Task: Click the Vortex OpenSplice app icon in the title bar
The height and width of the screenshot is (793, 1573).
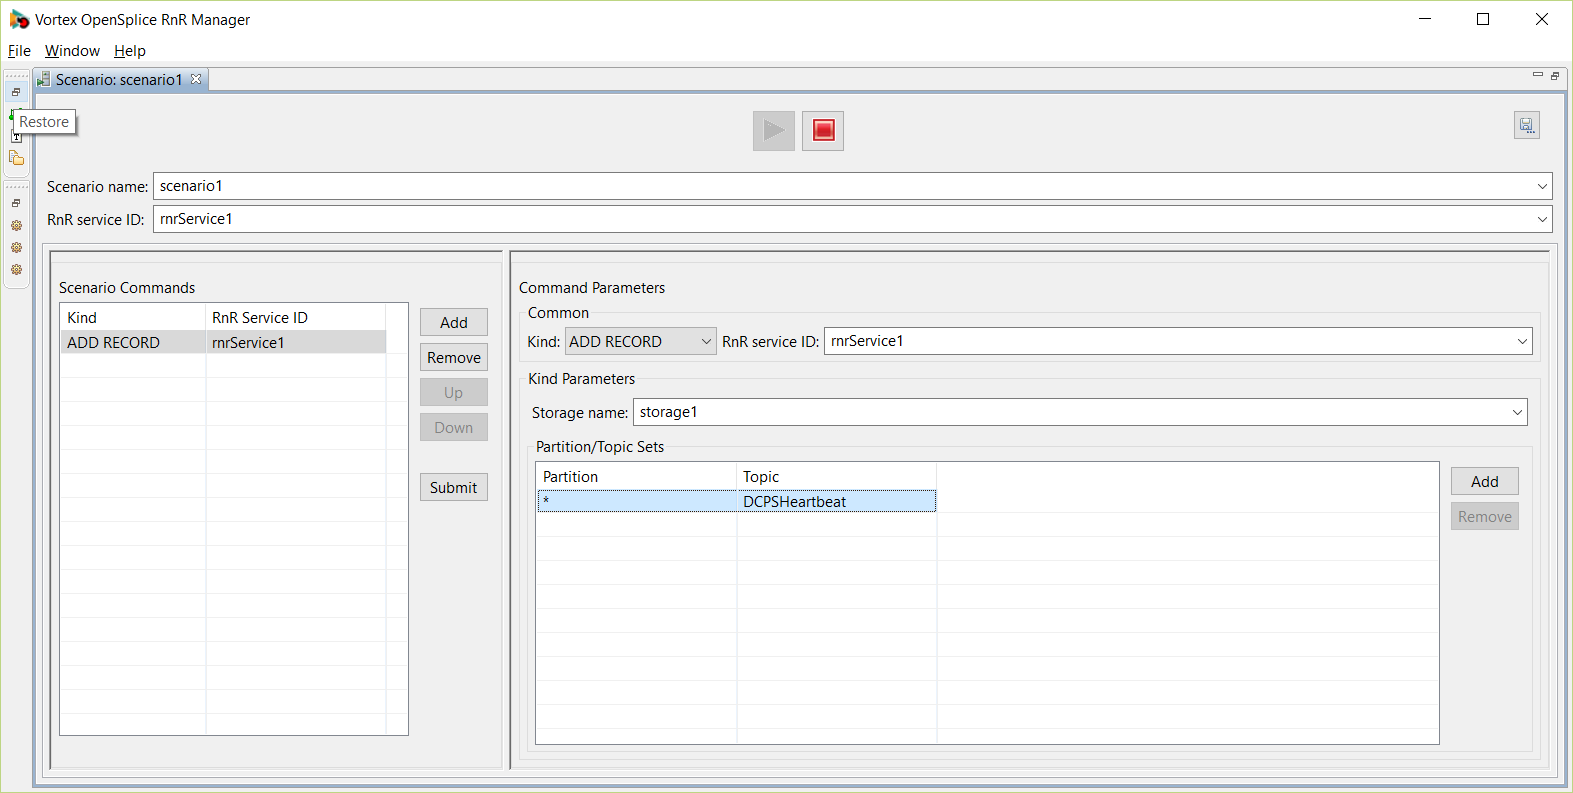Action: [19, 19]
